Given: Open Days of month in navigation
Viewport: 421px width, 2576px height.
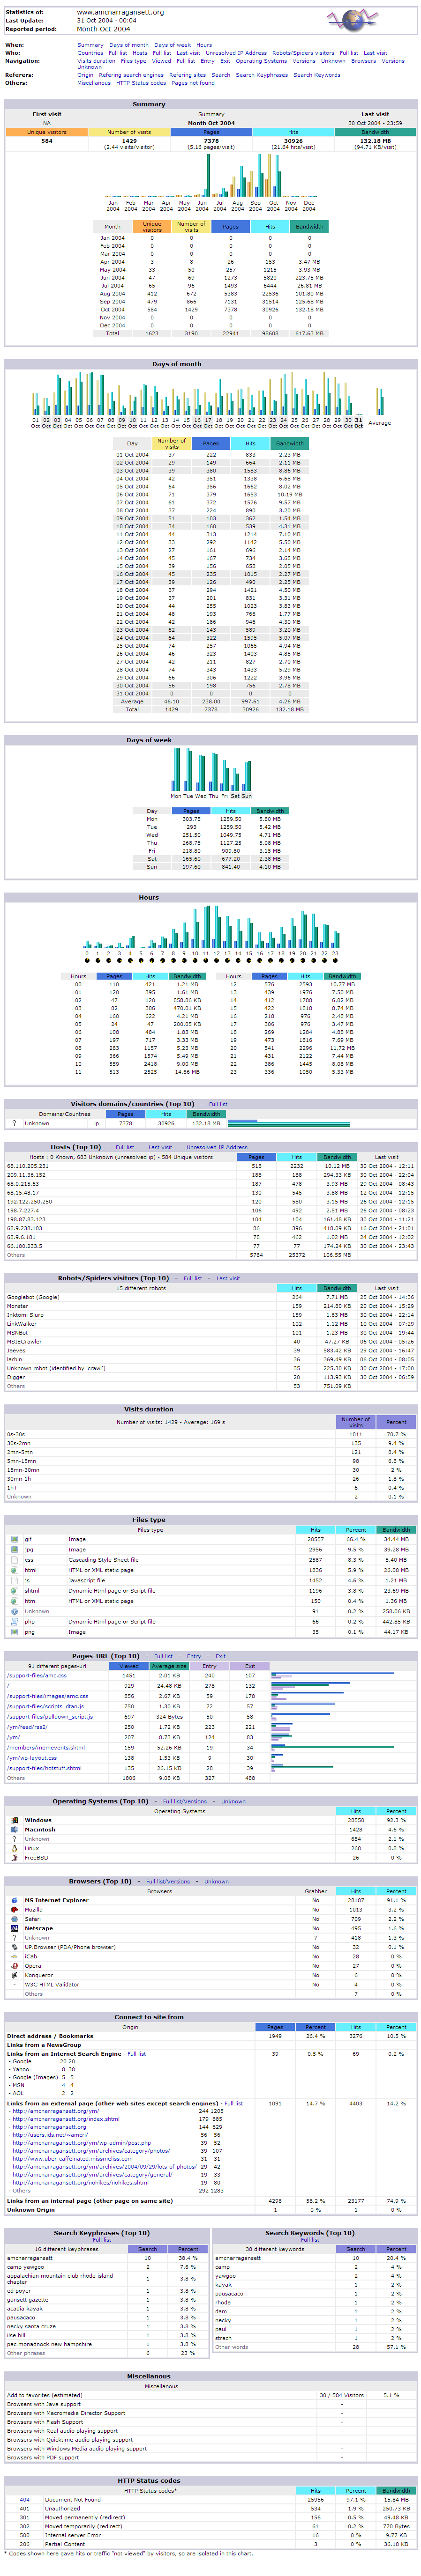Looking at the screenshot, I should pyautogui.click(x=128, y=45).
